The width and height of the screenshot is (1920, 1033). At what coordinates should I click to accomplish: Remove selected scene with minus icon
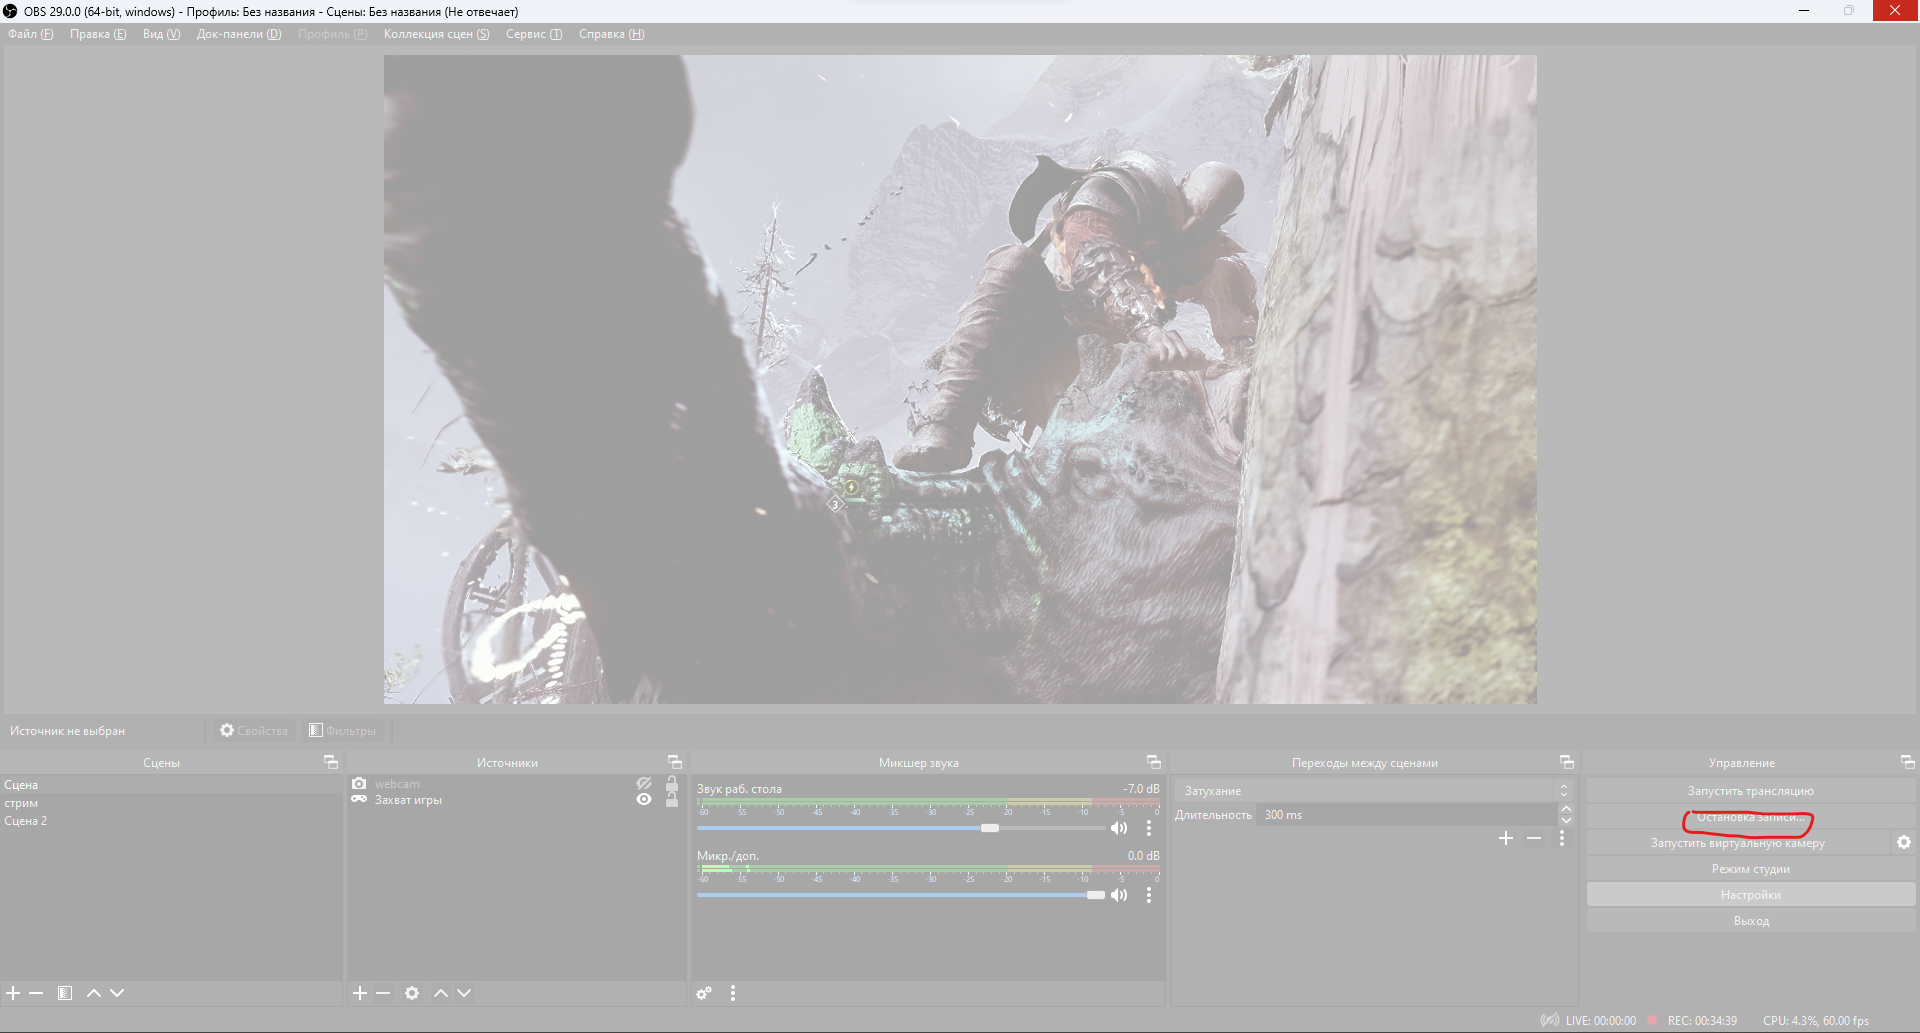(x=36, y=993)
